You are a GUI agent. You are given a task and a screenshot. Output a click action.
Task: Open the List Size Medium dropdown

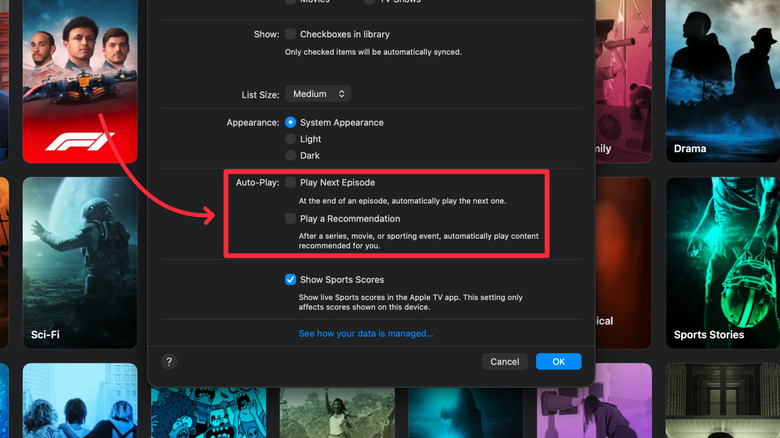coord(318,94)
